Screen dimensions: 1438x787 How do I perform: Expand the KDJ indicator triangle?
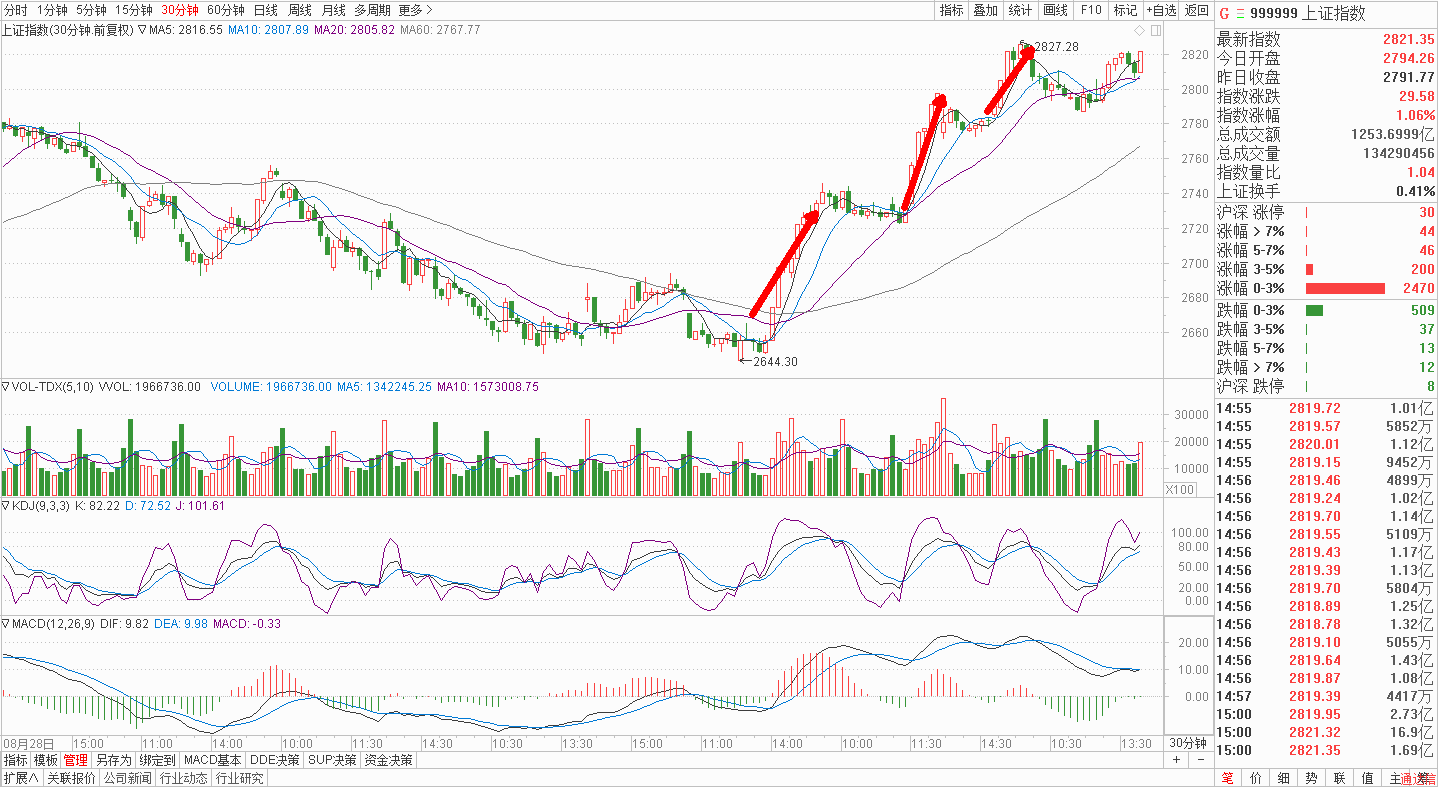5,506
